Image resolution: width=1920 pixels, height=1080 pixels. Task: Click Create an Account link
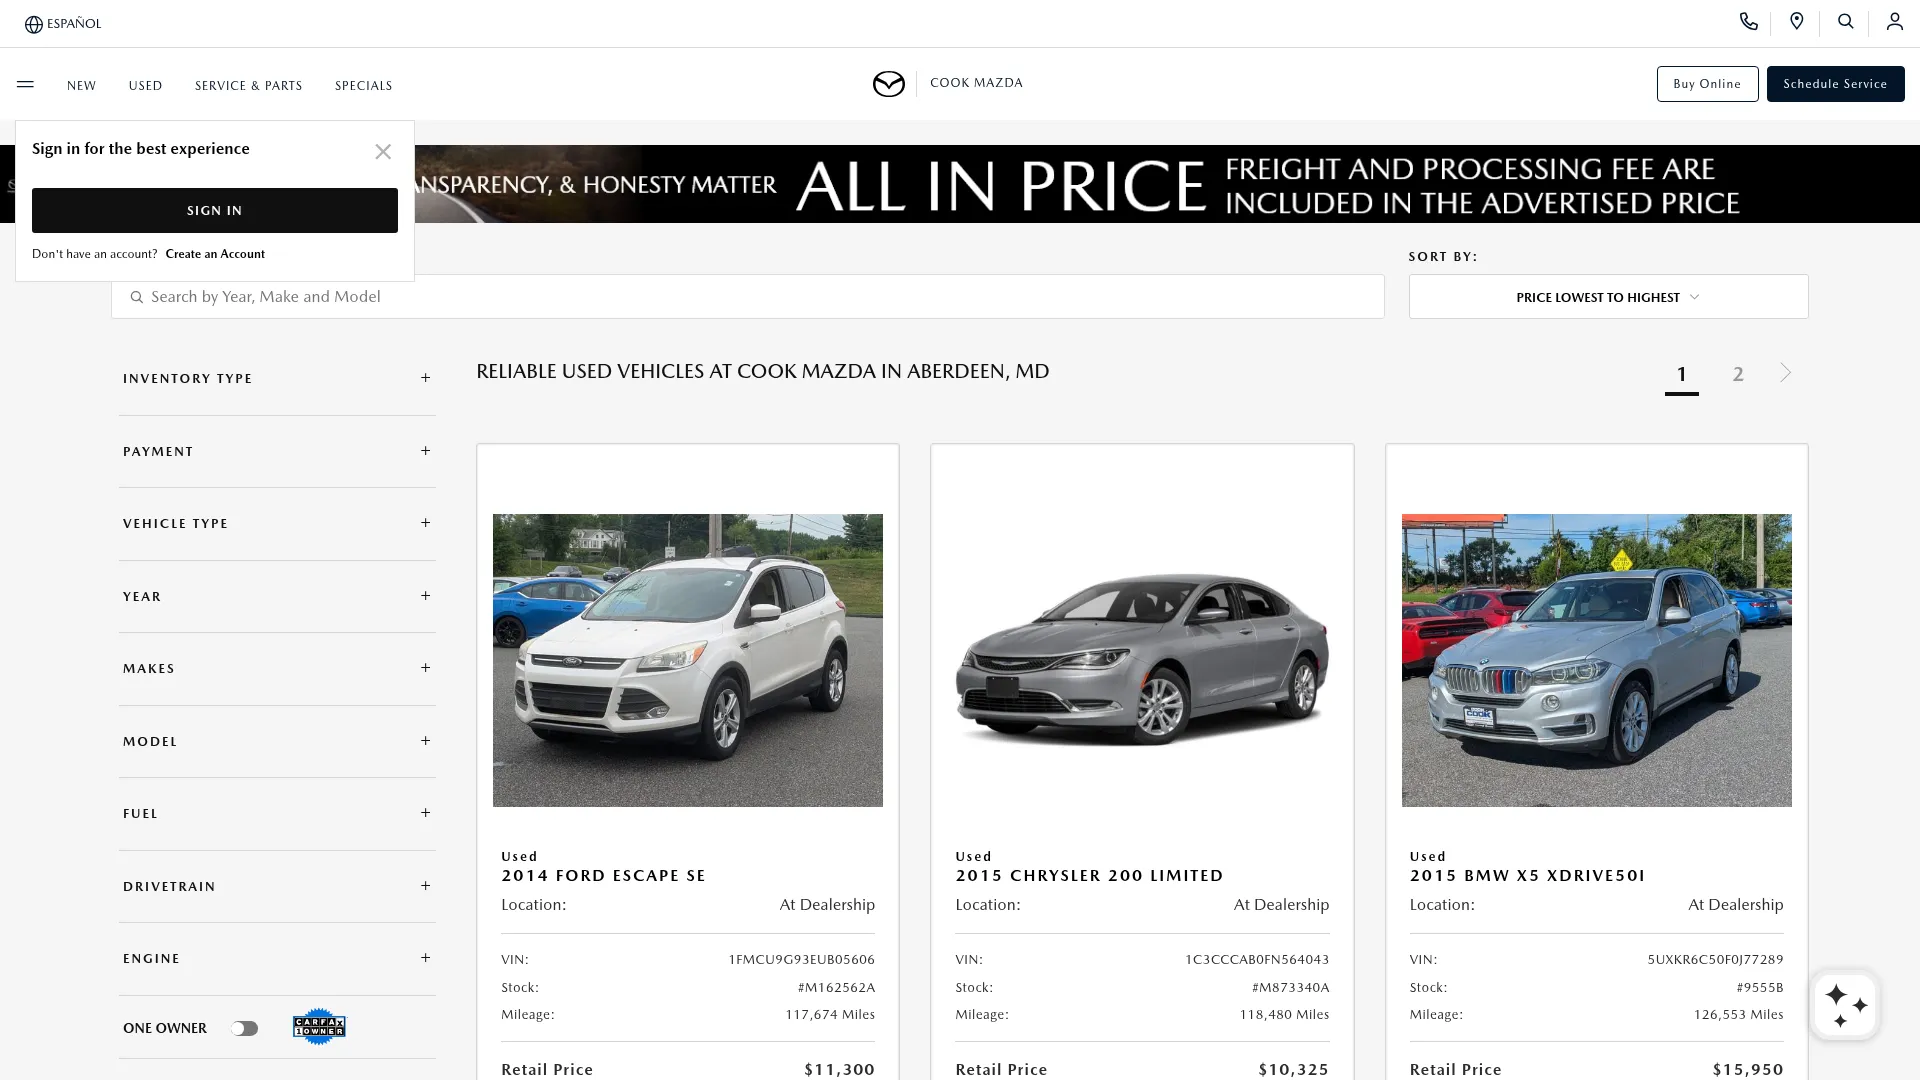coord(215,254)
